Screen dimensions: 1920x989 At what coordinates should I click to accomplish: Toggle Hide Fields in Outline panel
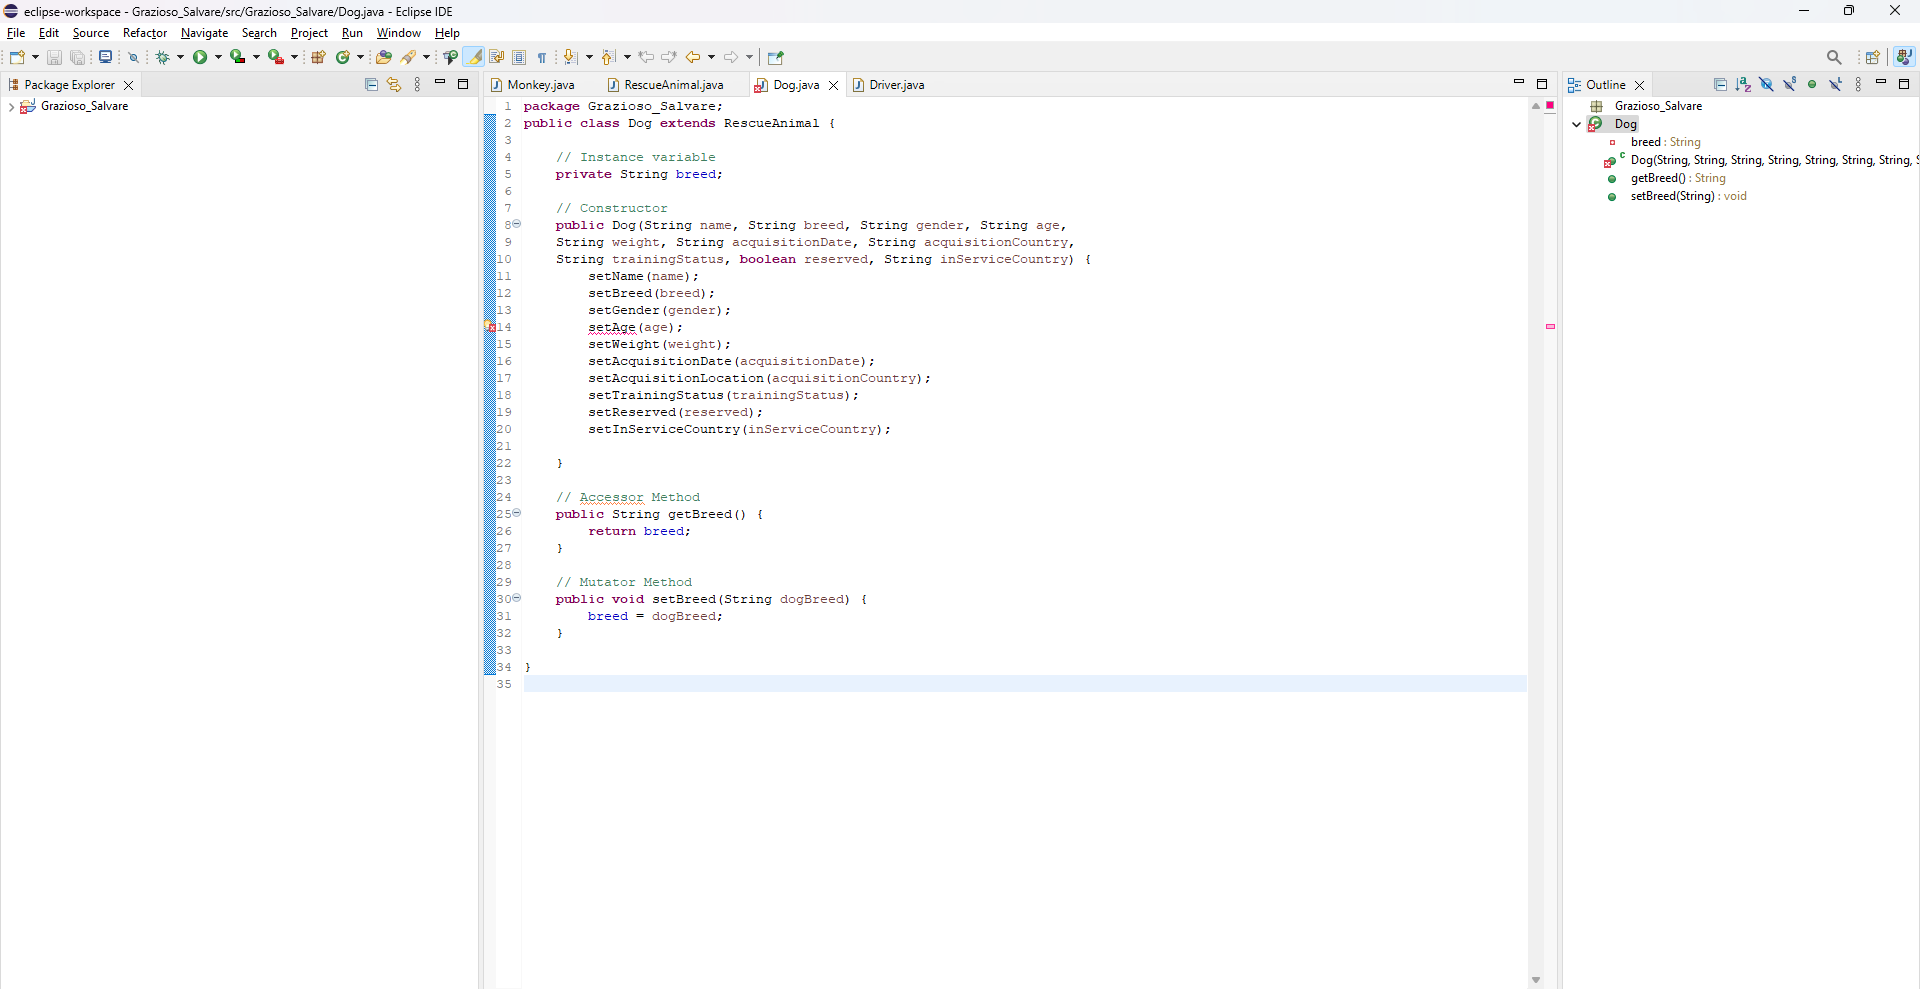tap(1766, 85)
